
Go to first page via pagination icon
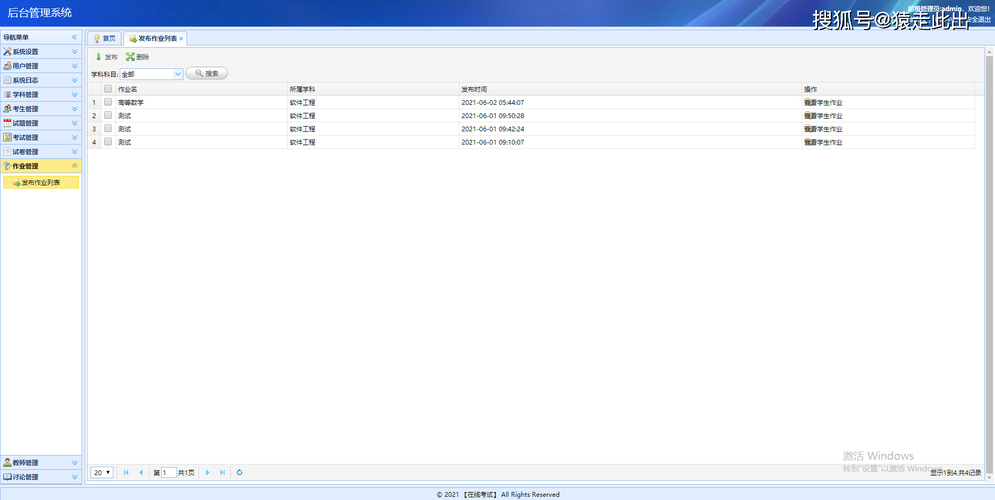tap(126, 473)
